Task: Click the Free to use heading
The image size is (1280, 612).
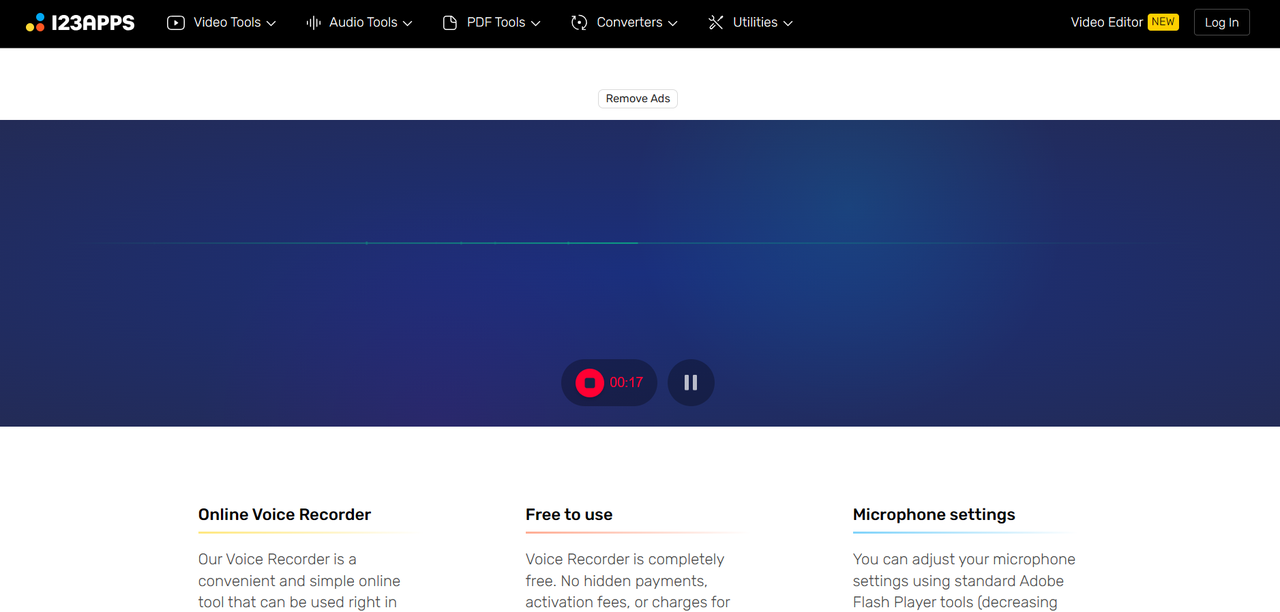Action: (x=569, y=515)
